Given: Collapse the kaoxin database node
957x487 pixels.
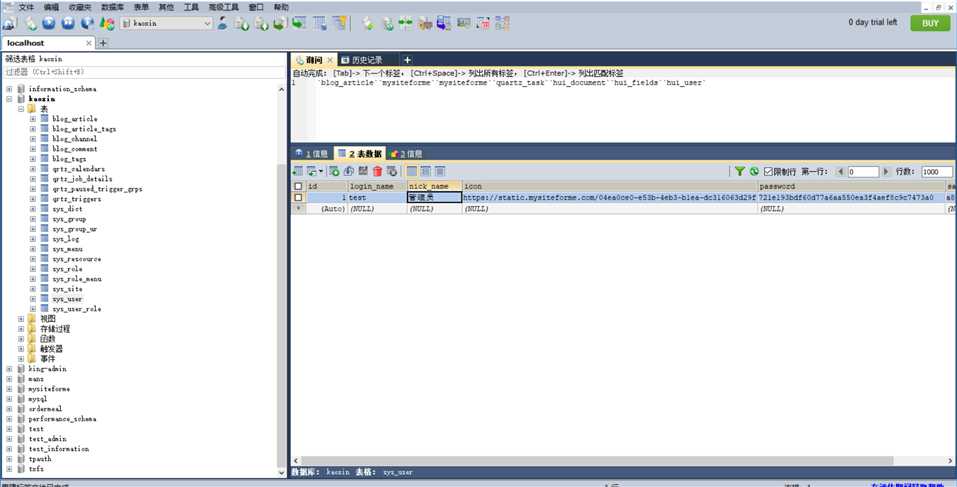Looking at the screenshot, I should tap(9, 98).
